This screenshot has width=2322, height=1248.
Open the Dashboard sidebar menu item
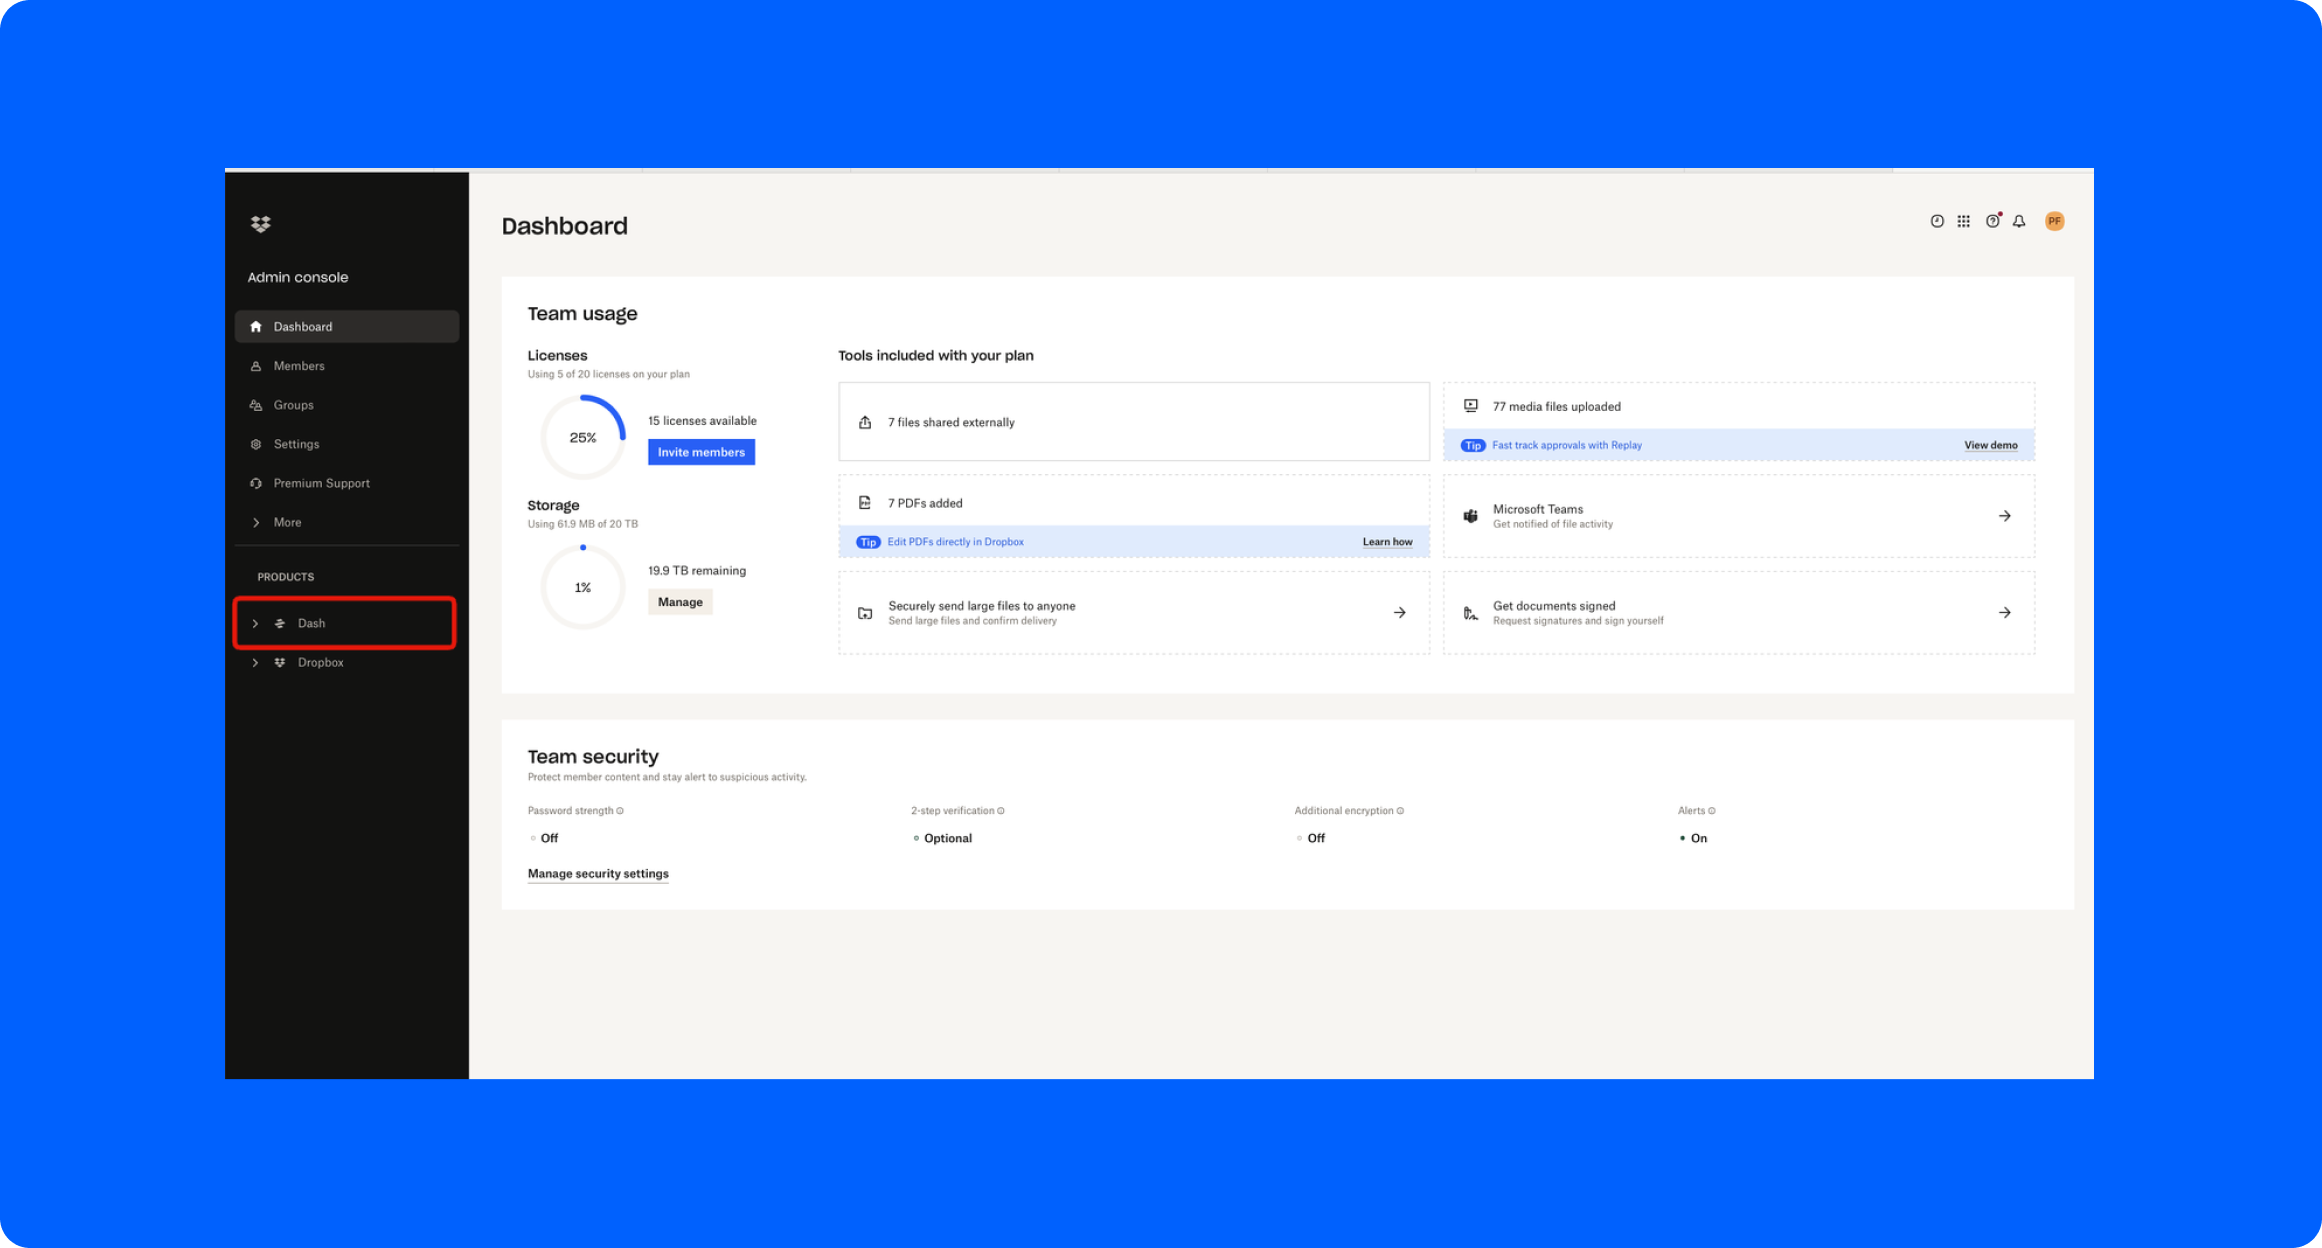click(x=303, y=326)
